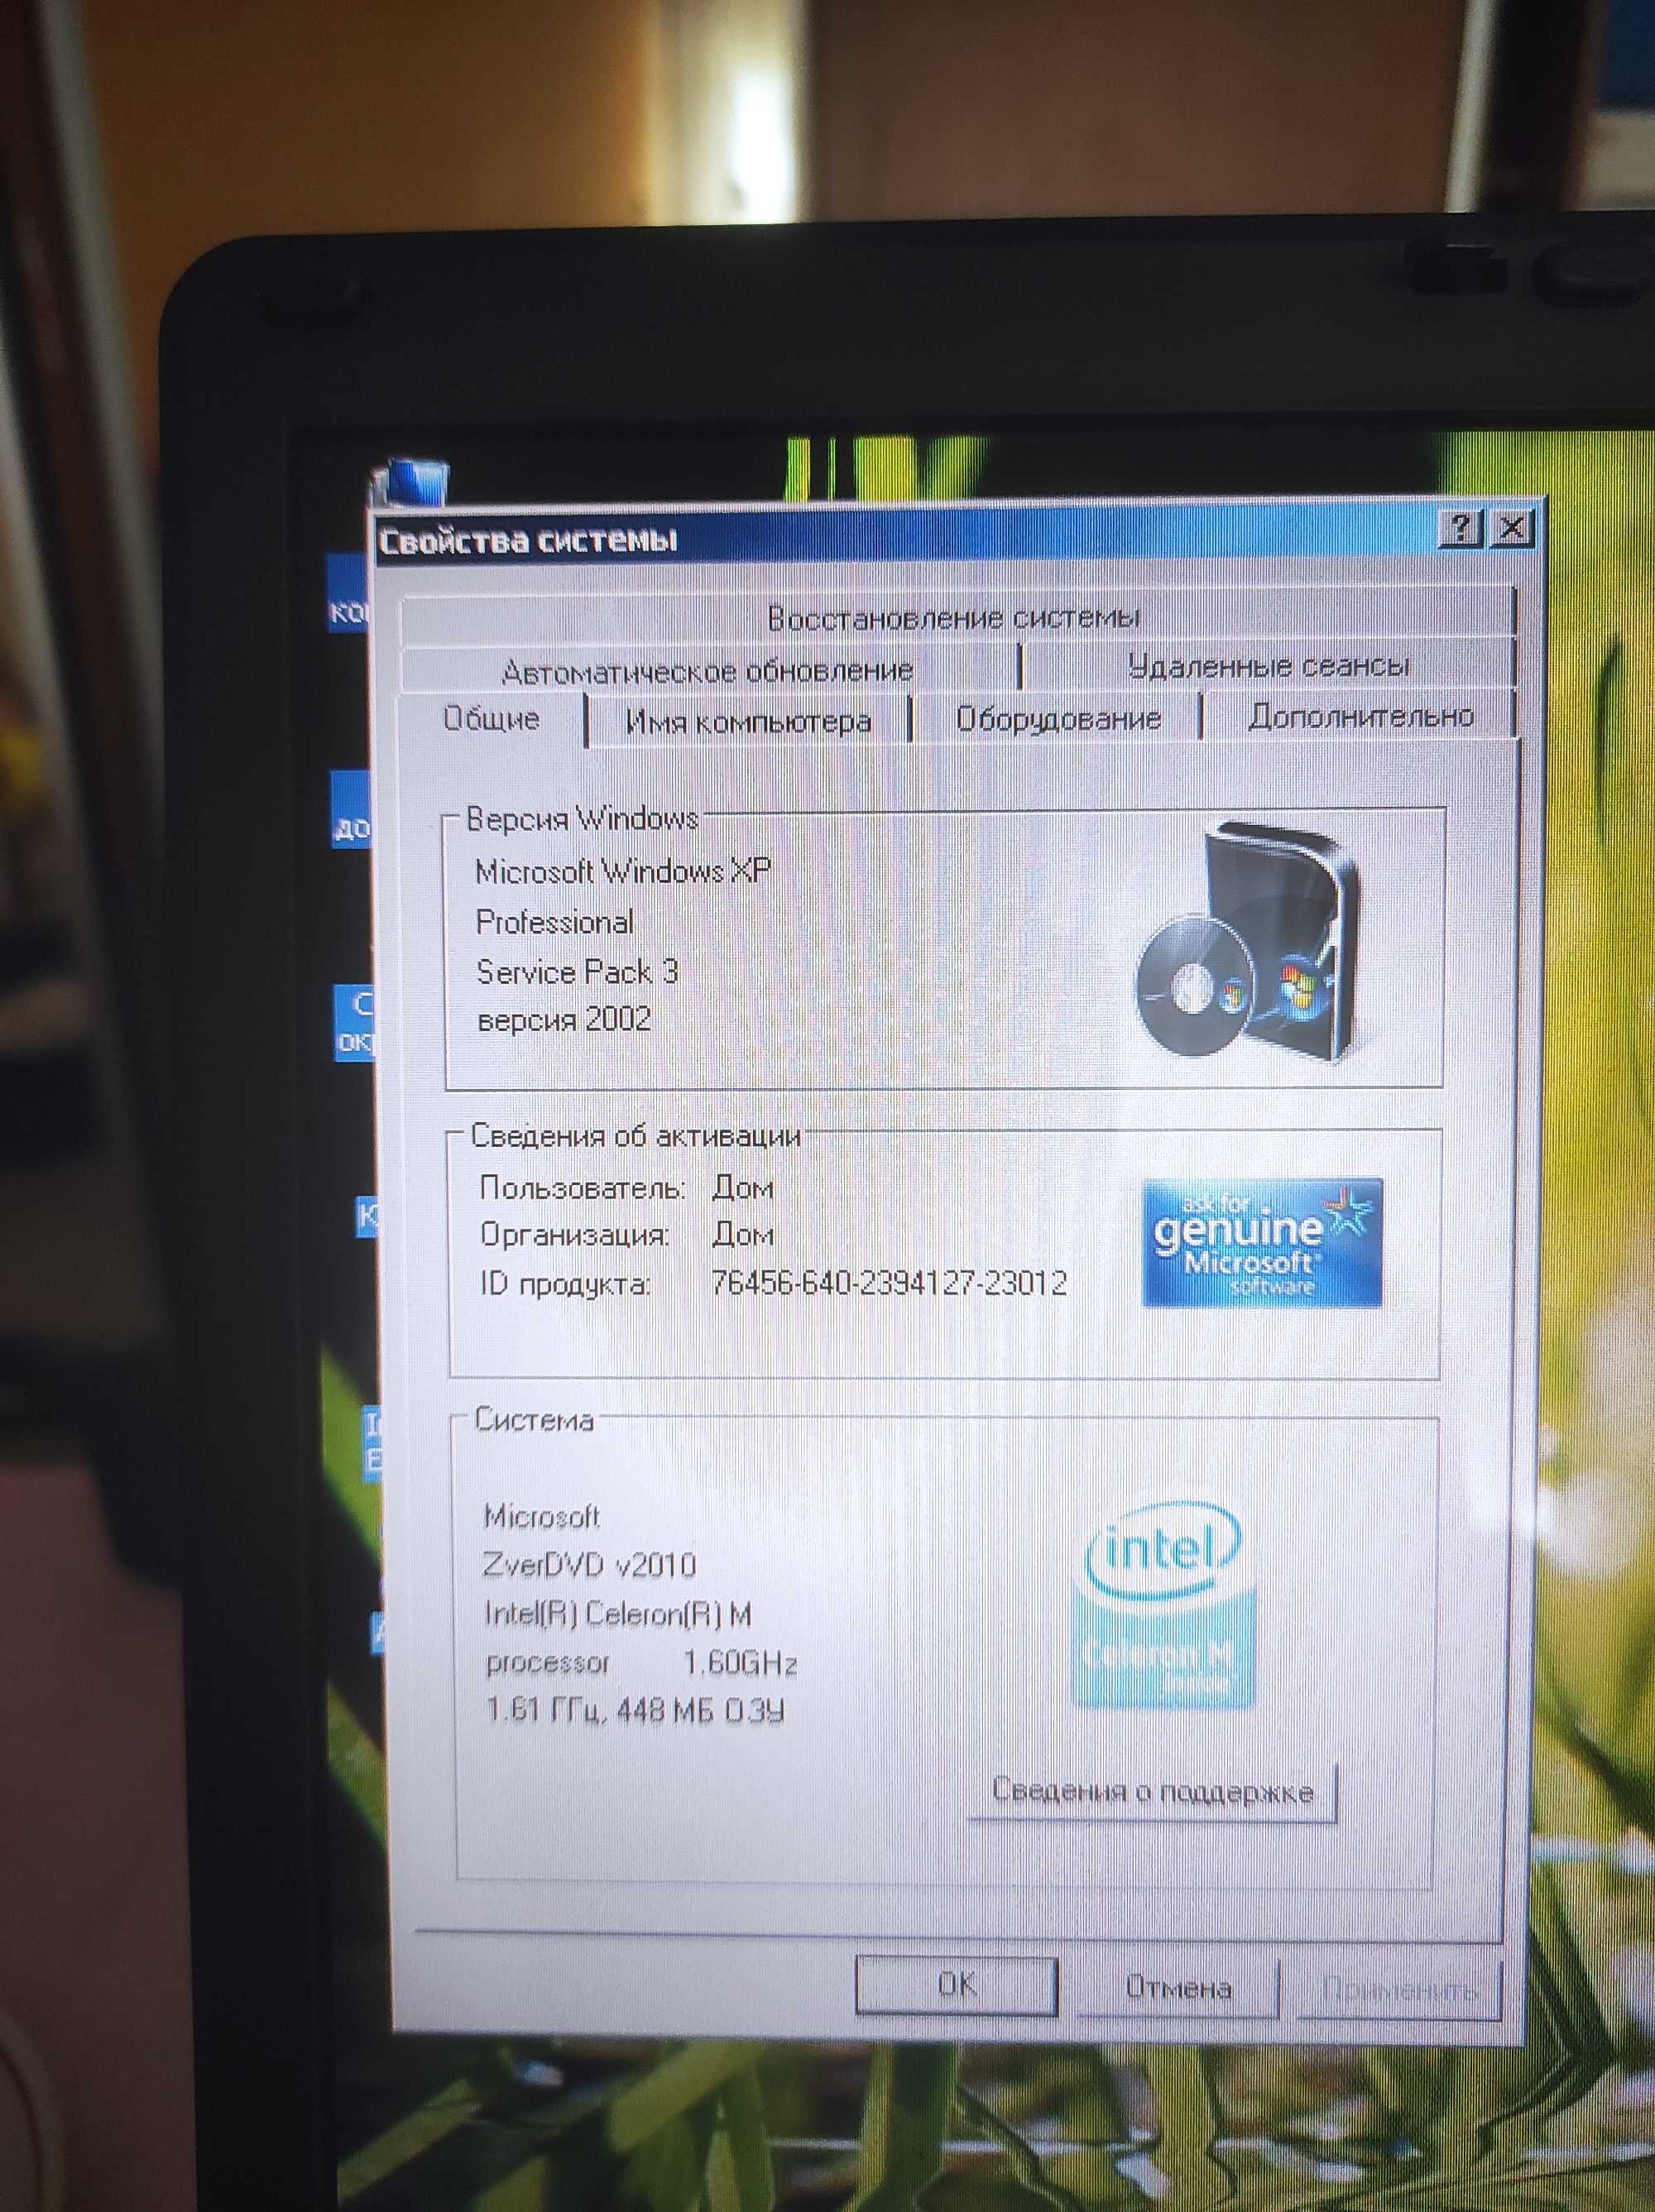1655x2212 pixels.
Task: Confirm with the OK button
Action: [x=957, y=1985]
